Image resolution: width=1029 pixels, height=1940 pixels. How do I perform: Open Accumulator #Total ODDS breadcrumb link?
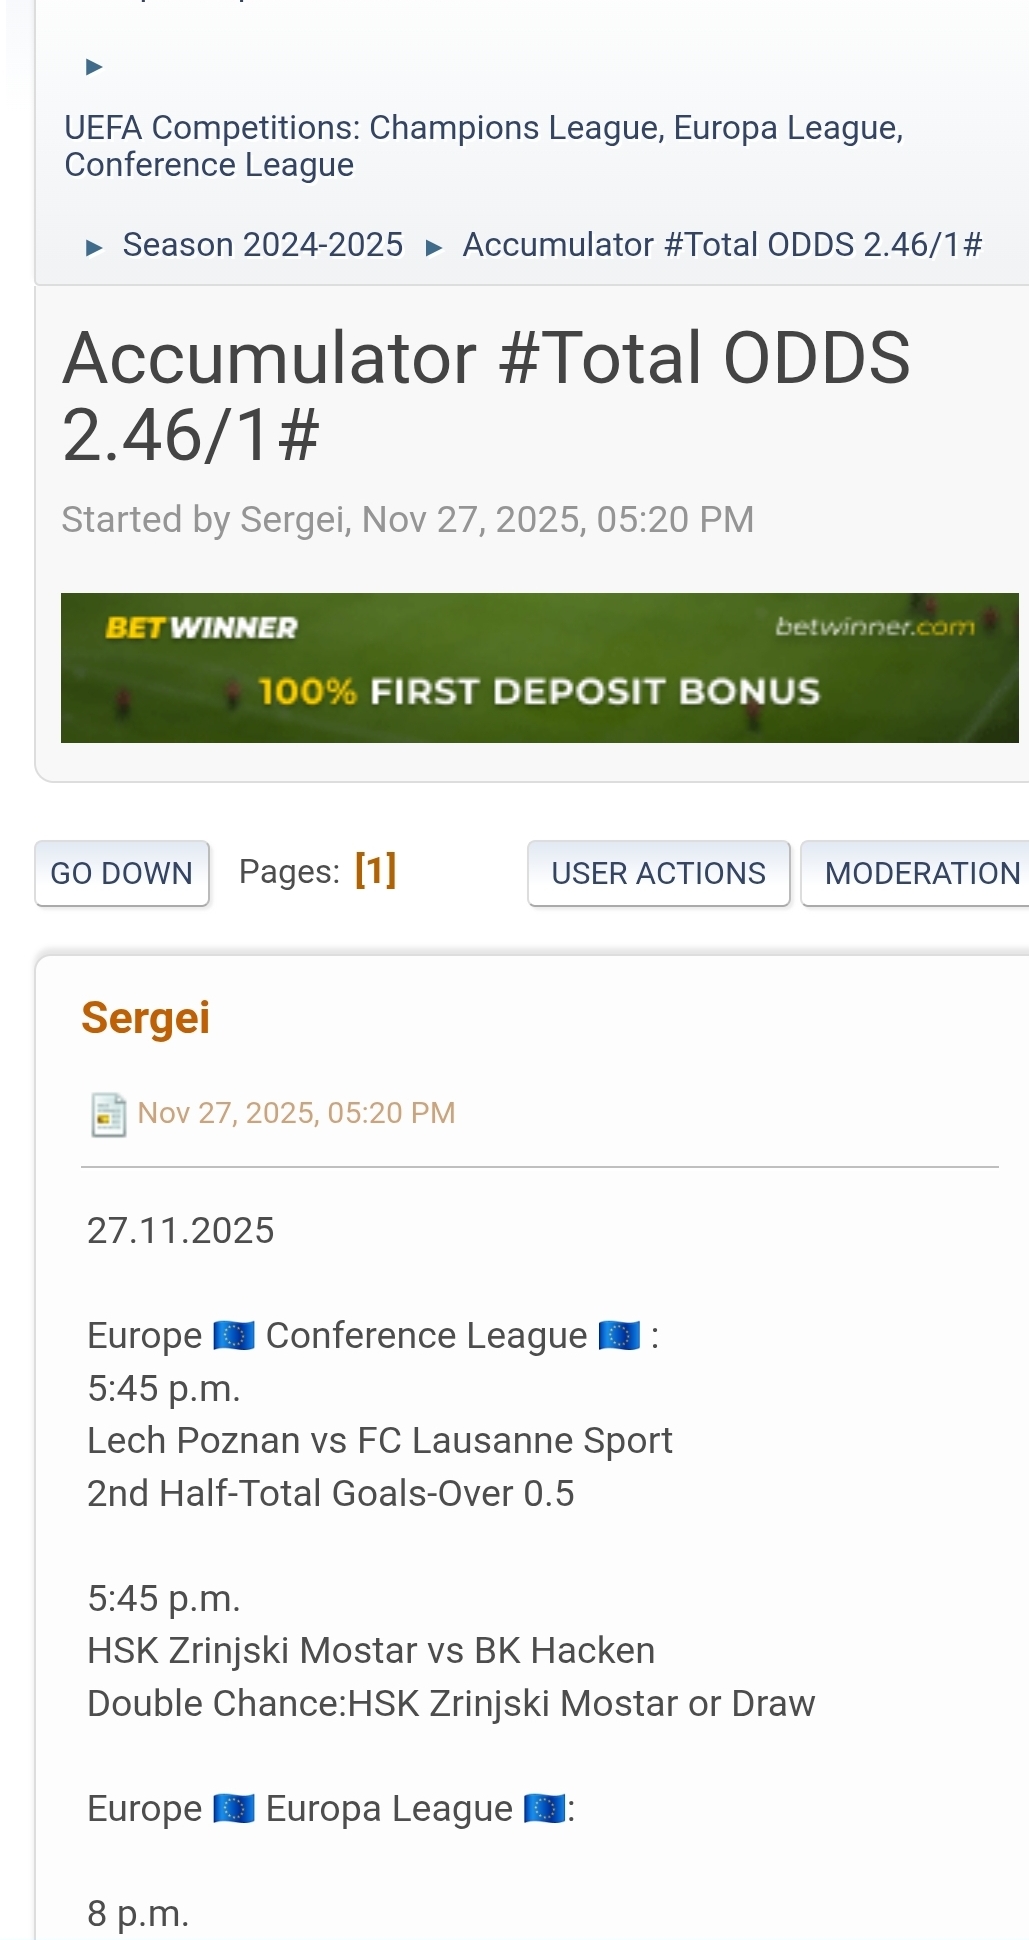click(x=722, y=245)
